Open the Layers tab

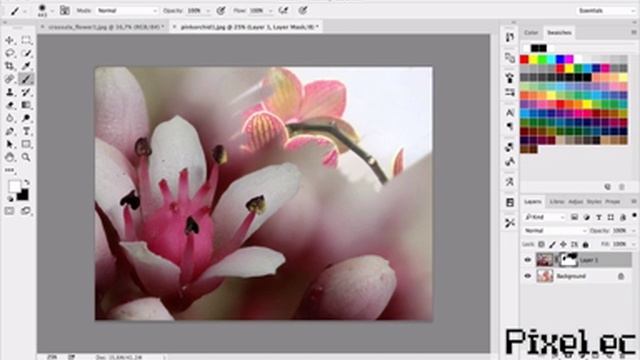[x=533, y=202]
